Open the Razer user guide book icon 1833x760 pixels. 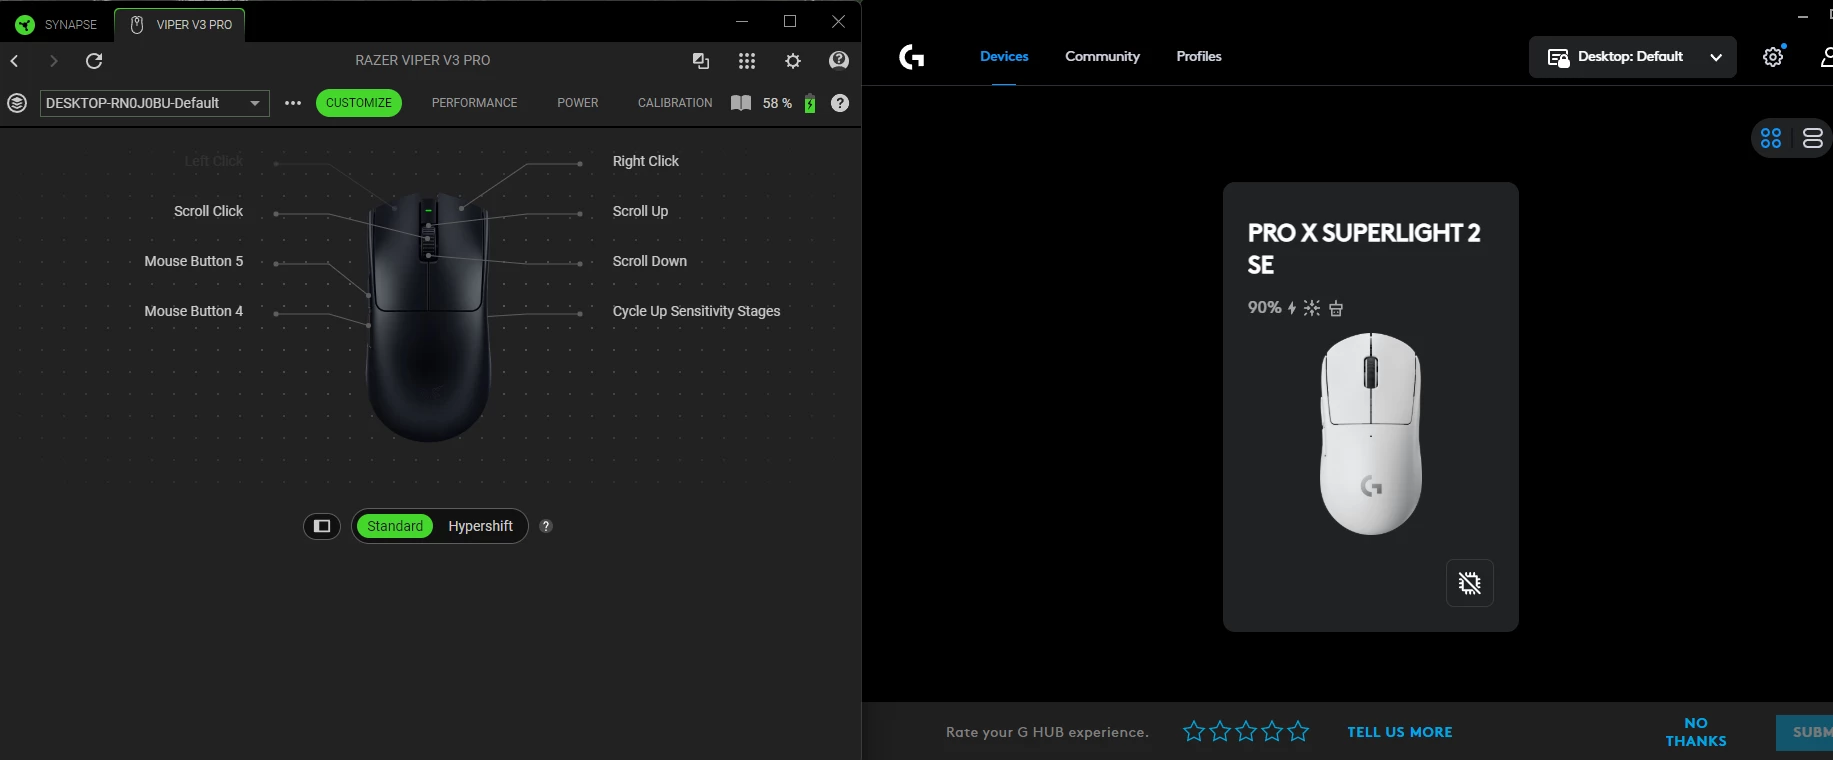point(741,103)
